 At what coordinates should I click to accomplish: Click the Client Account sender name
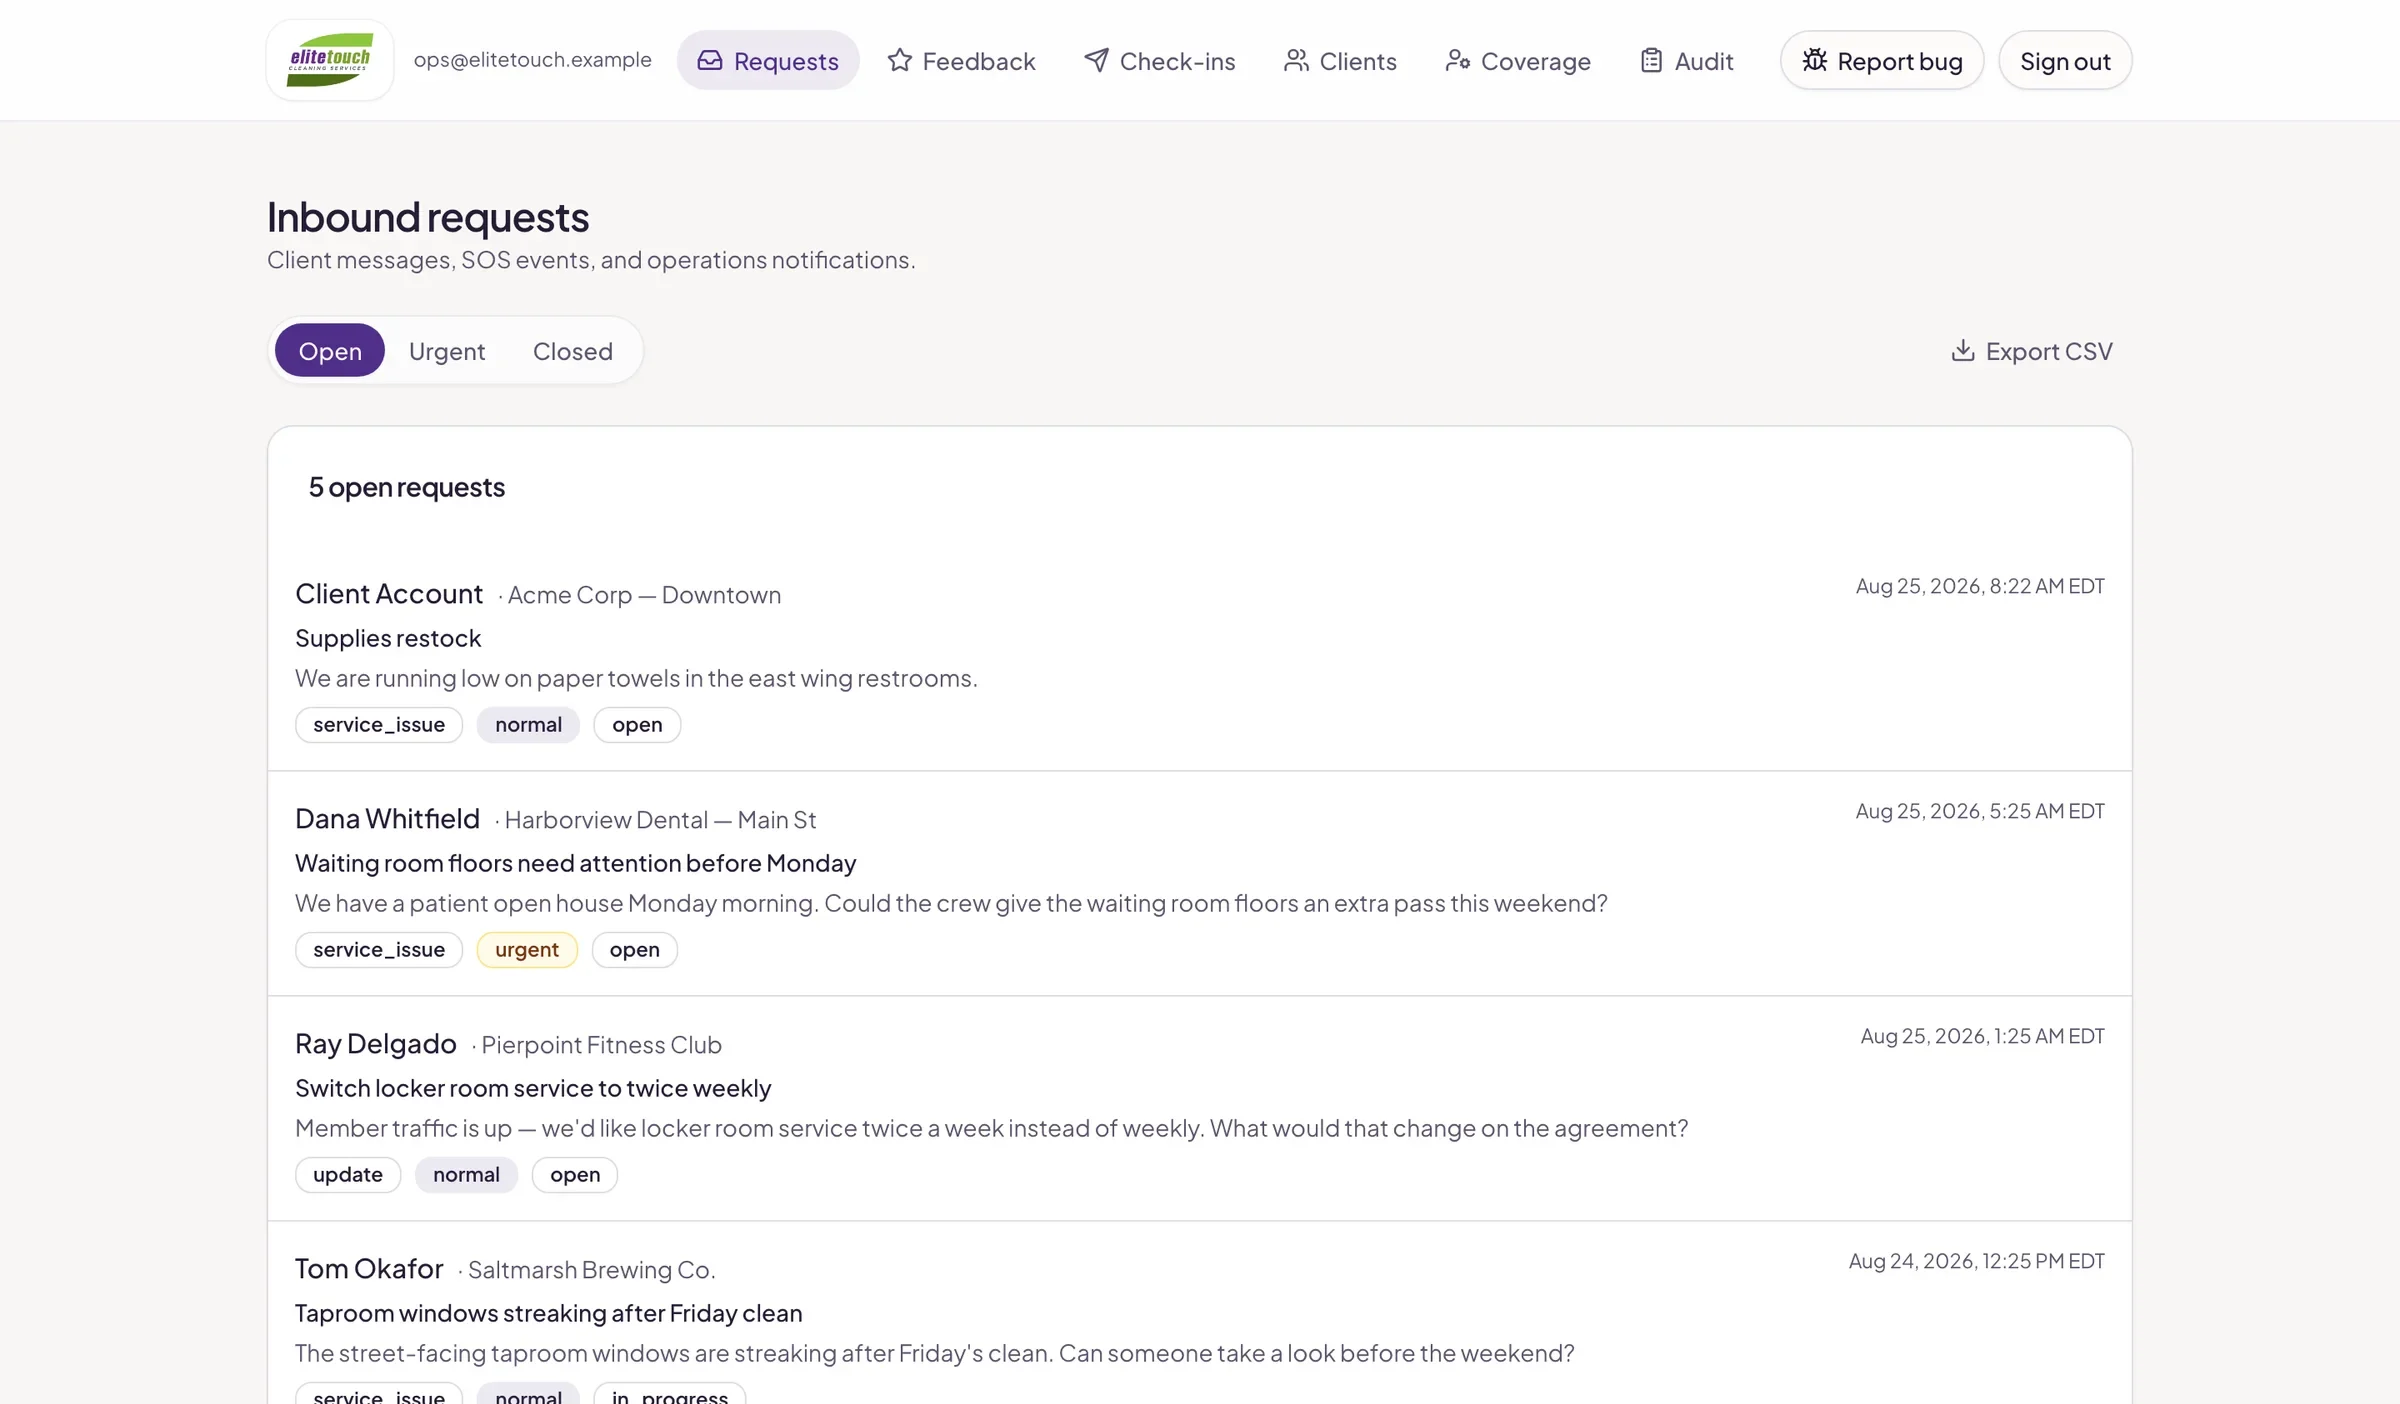[389, 594]
